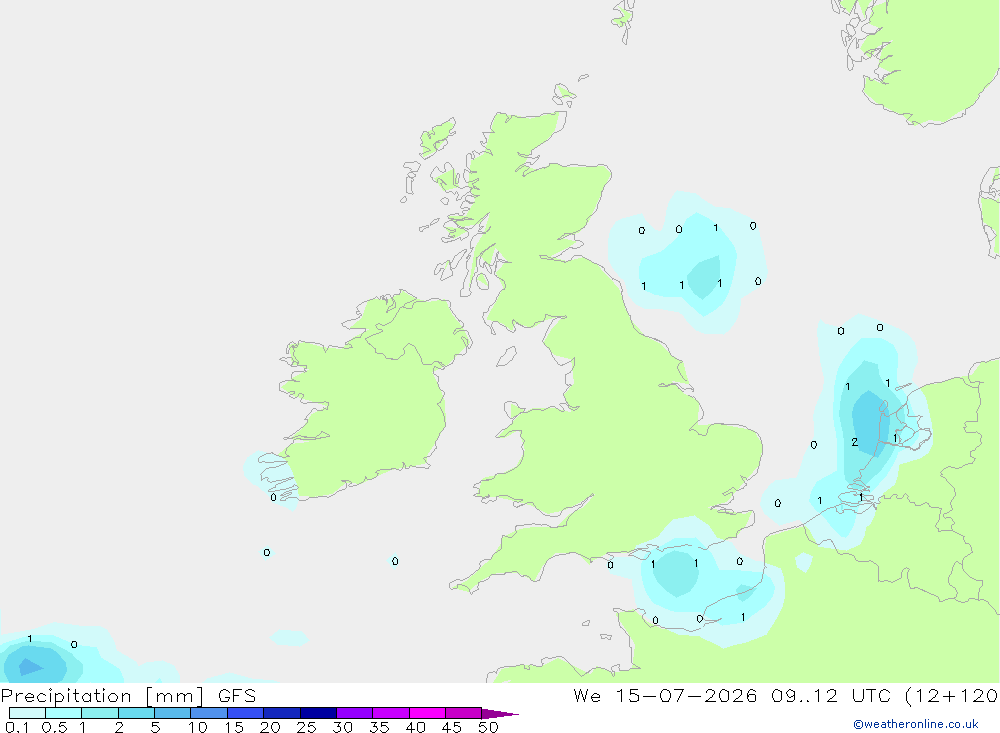Click the "GFS" model label
The height and width of the screenshot is (733, 1000).
[x=237, y=695]
